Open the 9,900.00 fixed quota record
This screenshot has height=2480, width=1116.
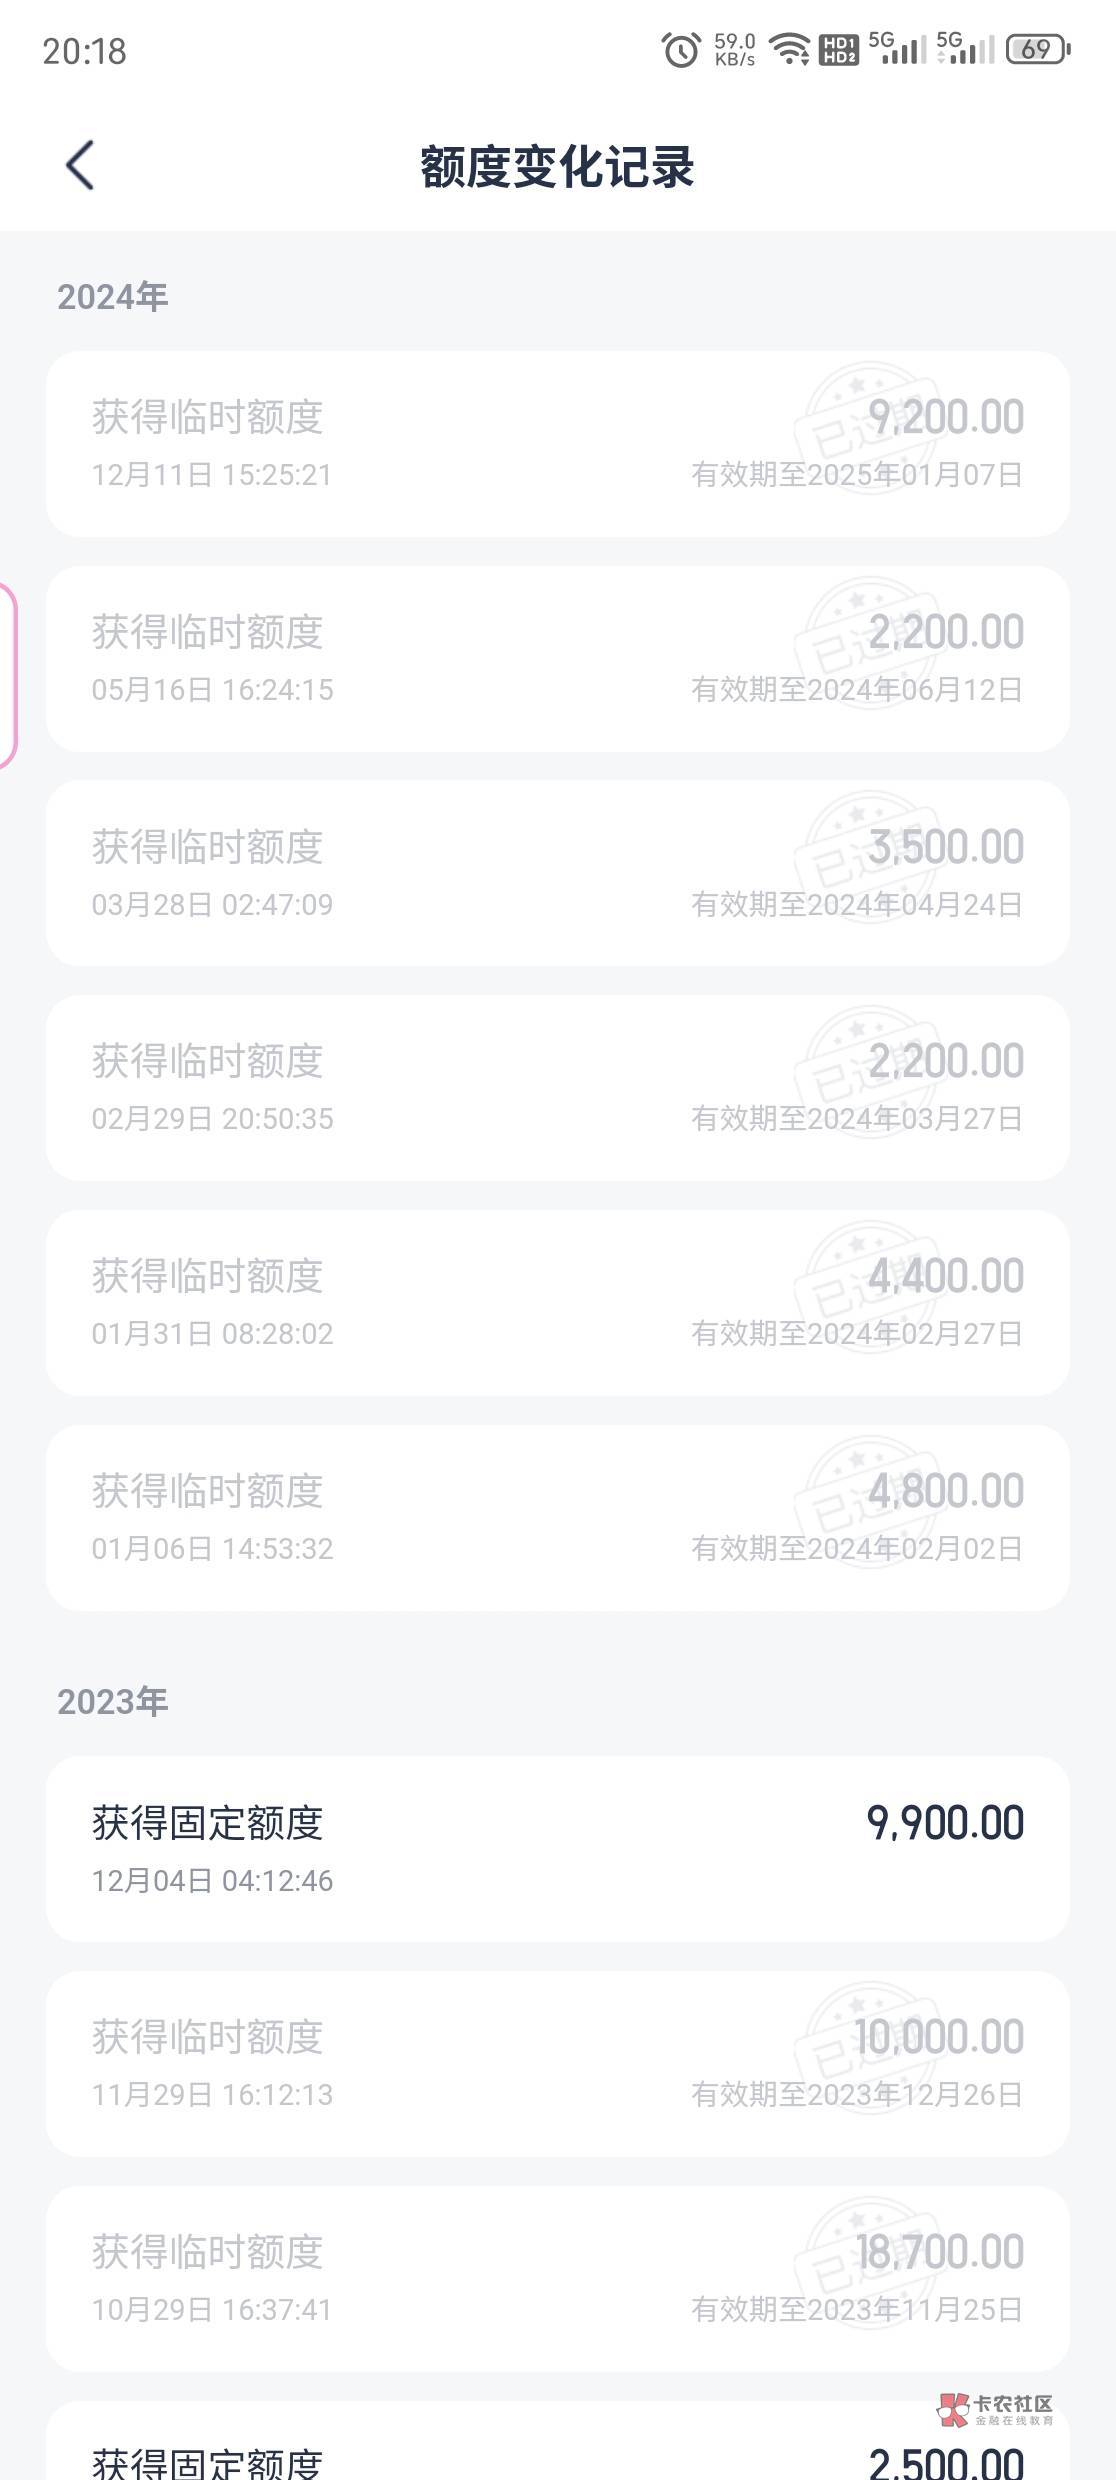click(x=558, y=1849)
